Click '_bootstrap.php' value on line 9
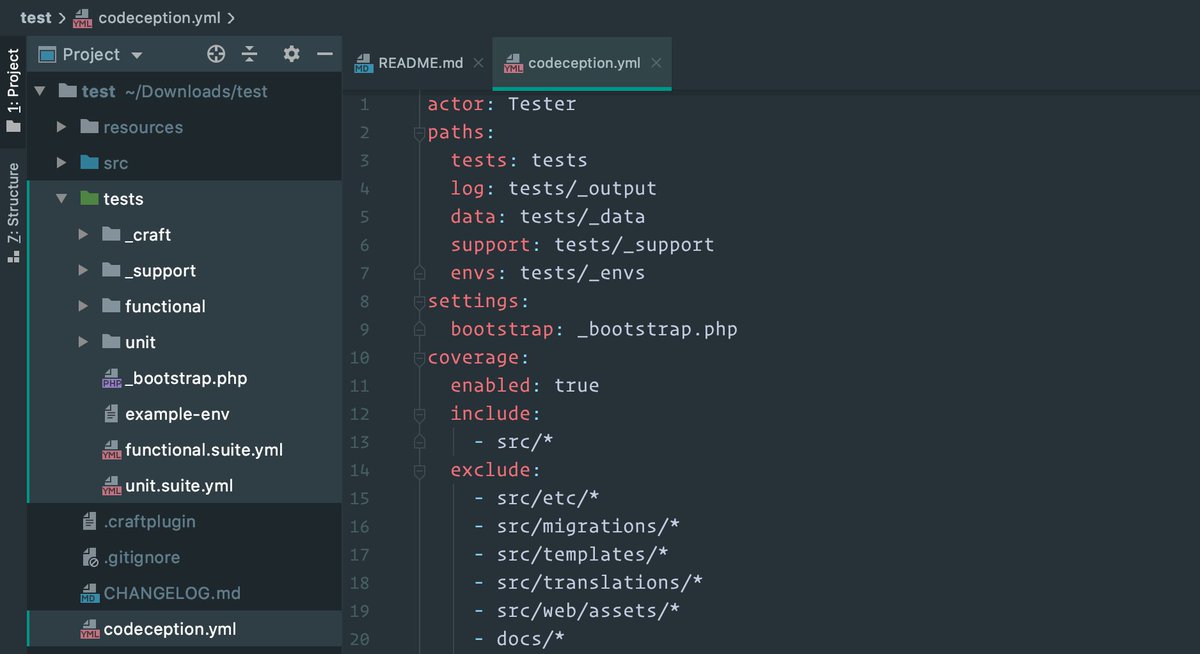The image size is (1200, 654). click(x=658, y=329)
